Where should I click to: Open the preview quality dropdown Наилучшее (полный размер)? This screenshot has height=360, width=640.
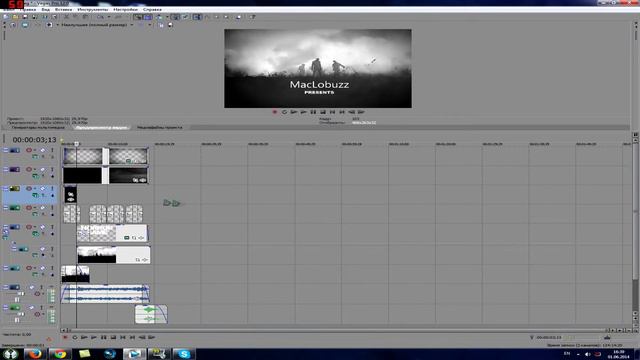[97, 25]
